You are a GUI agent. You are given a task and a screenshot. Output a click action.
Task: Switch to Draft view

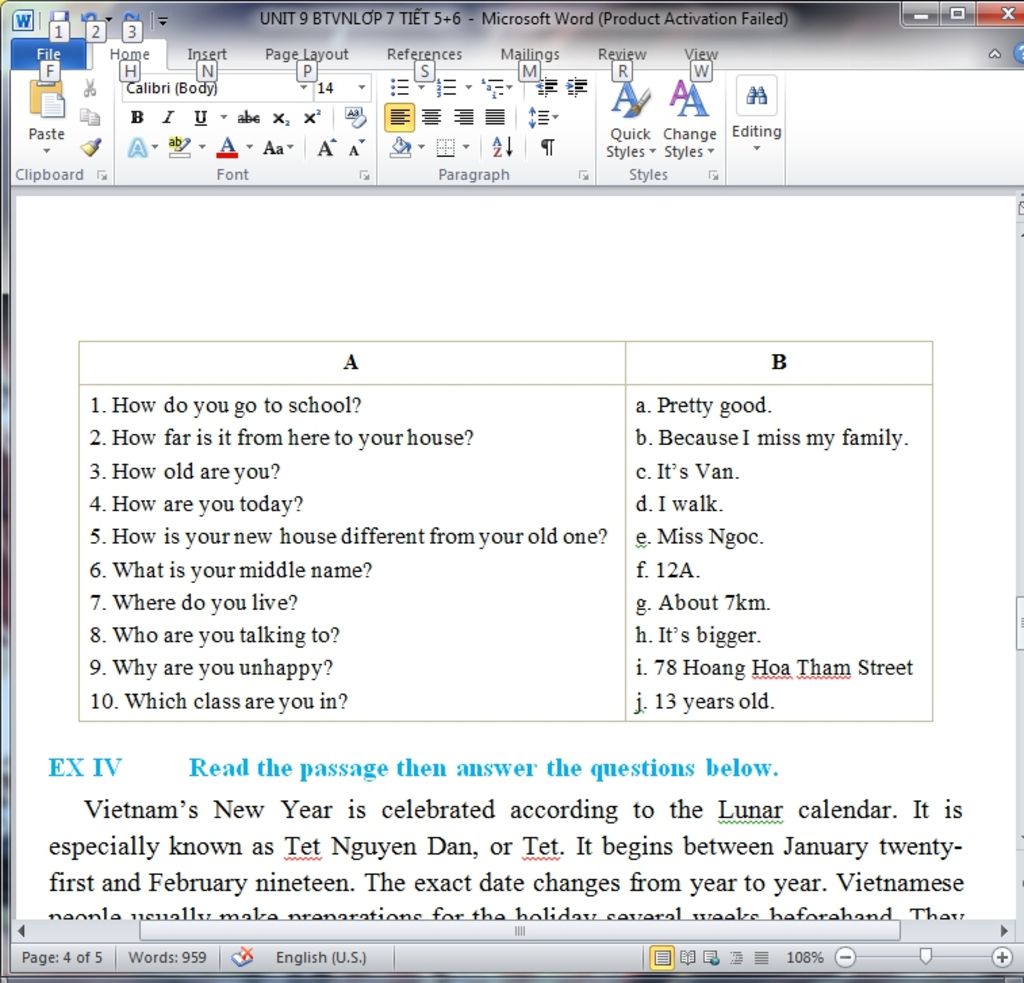(761, 958)
